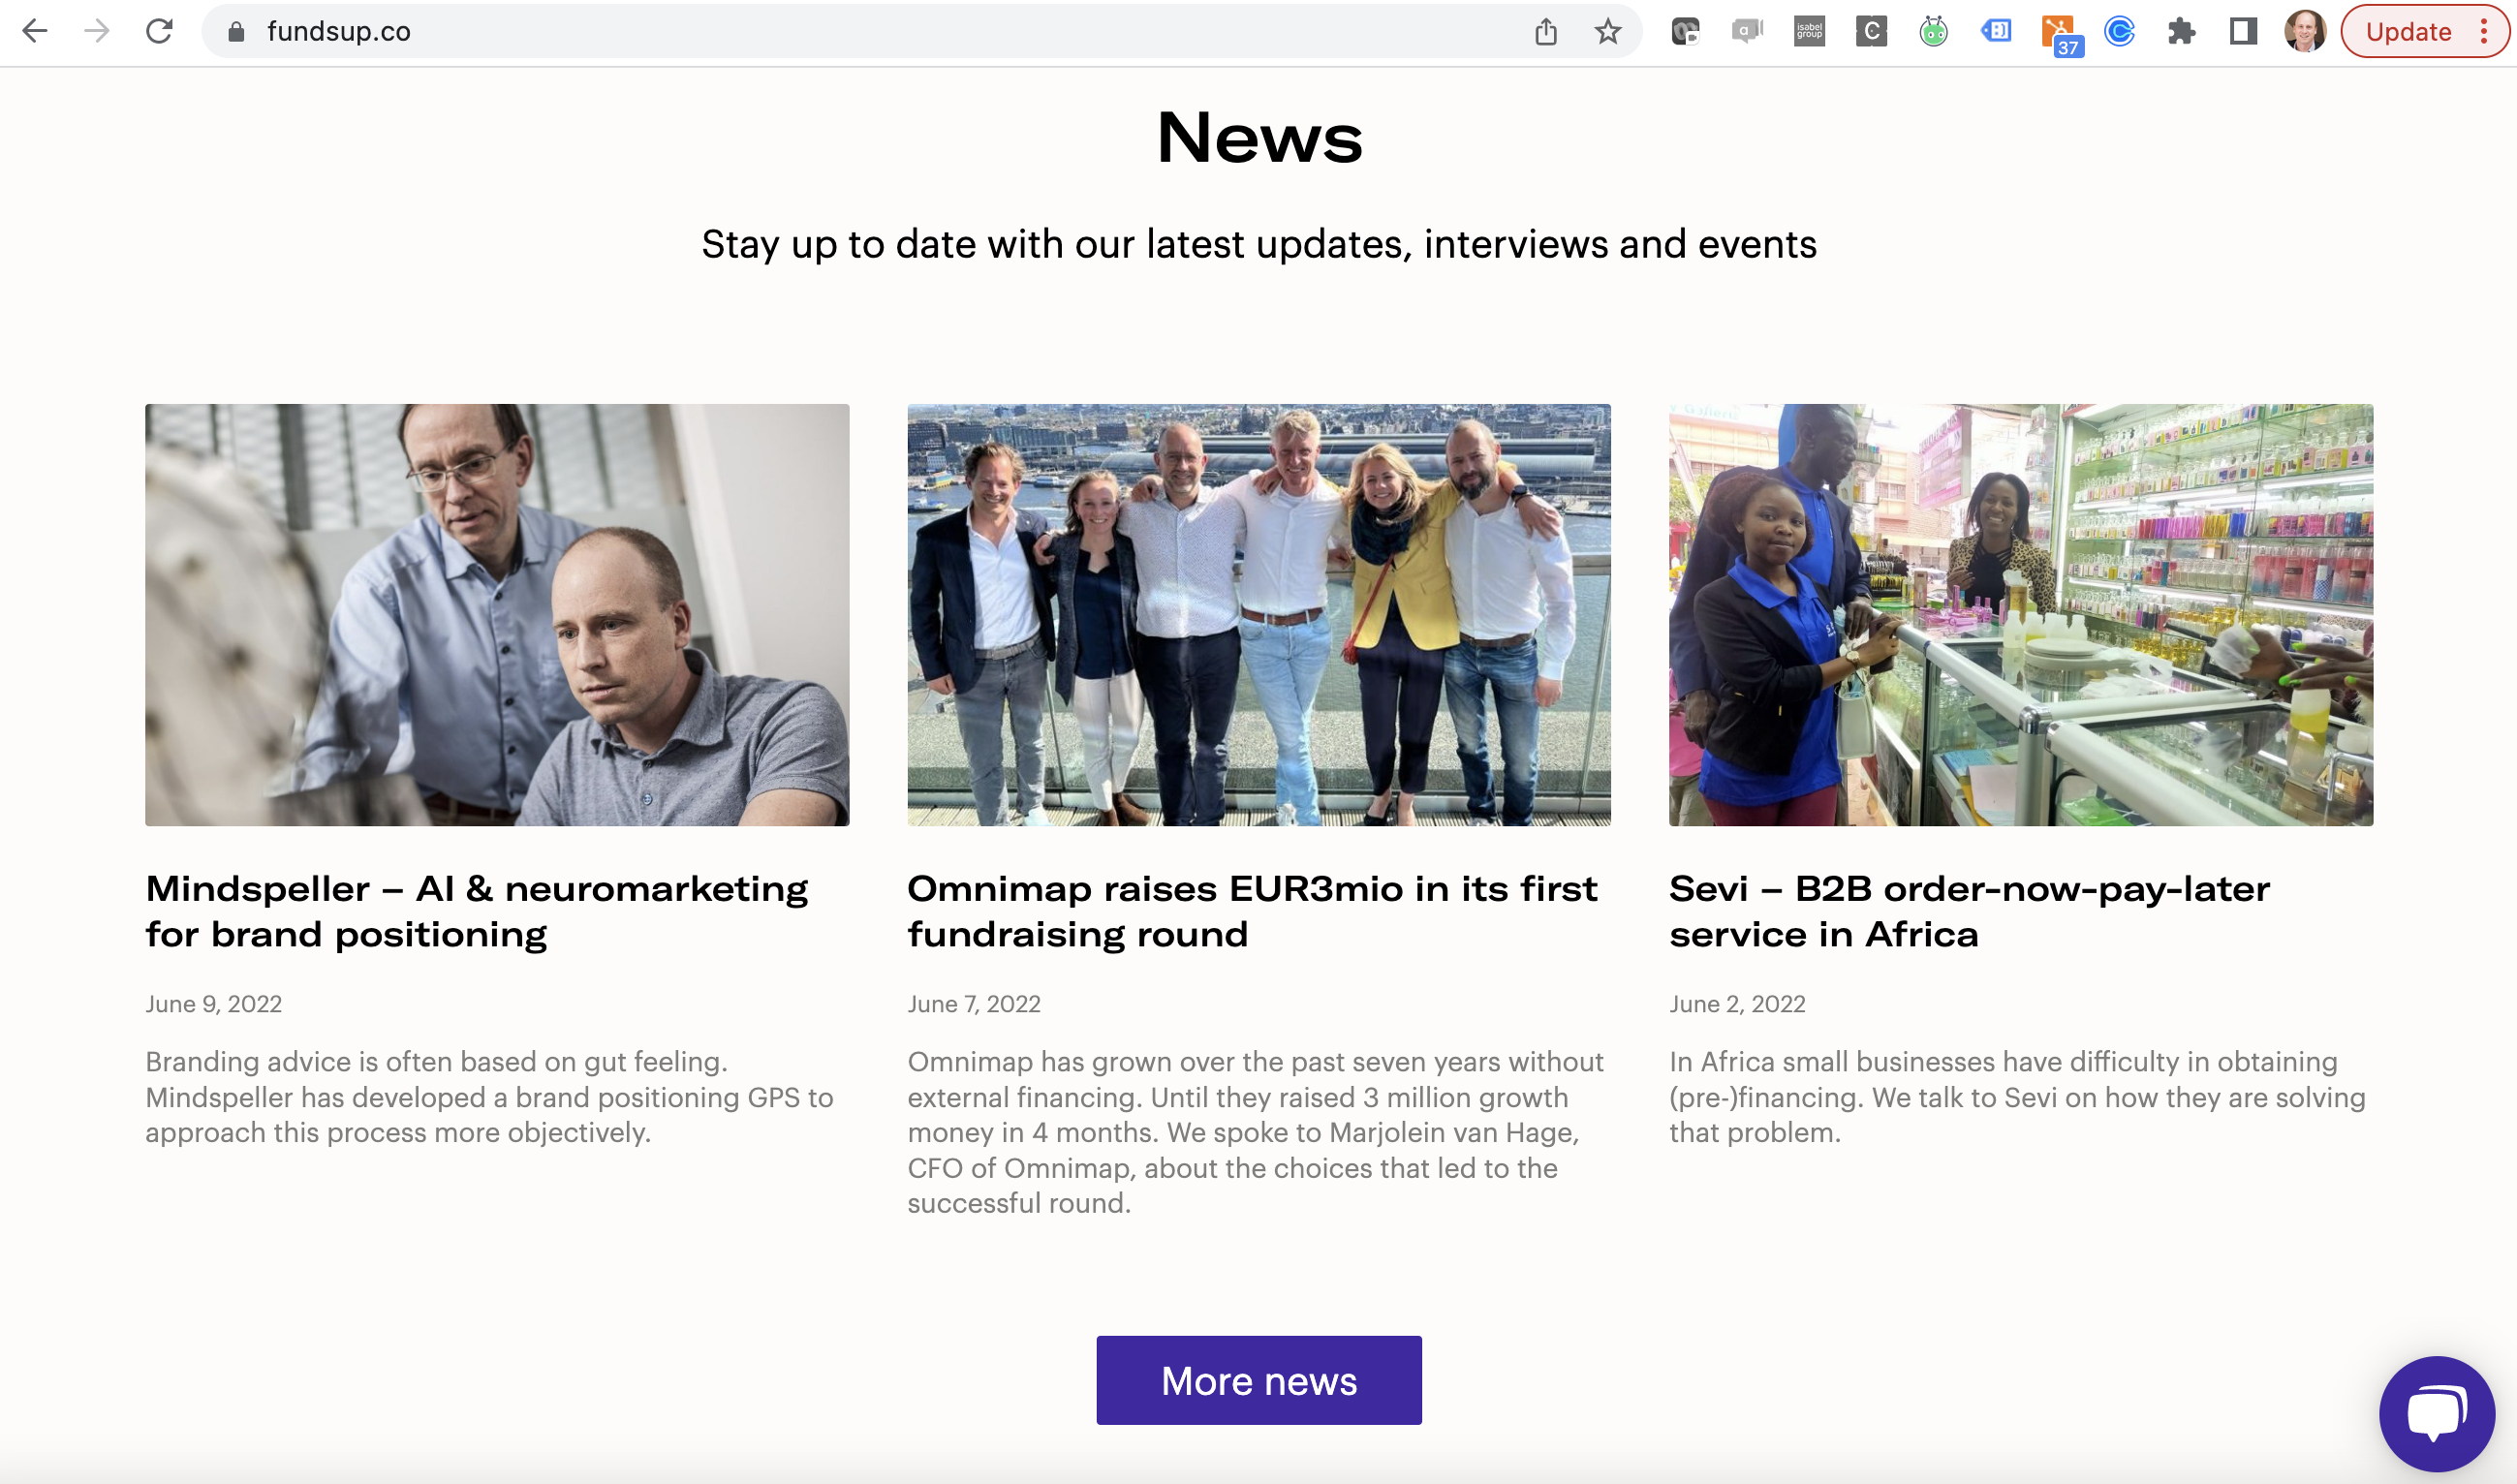
Task: Open the chat widget bubble
Action: pyautogui.click(x=2436, y=1413)
